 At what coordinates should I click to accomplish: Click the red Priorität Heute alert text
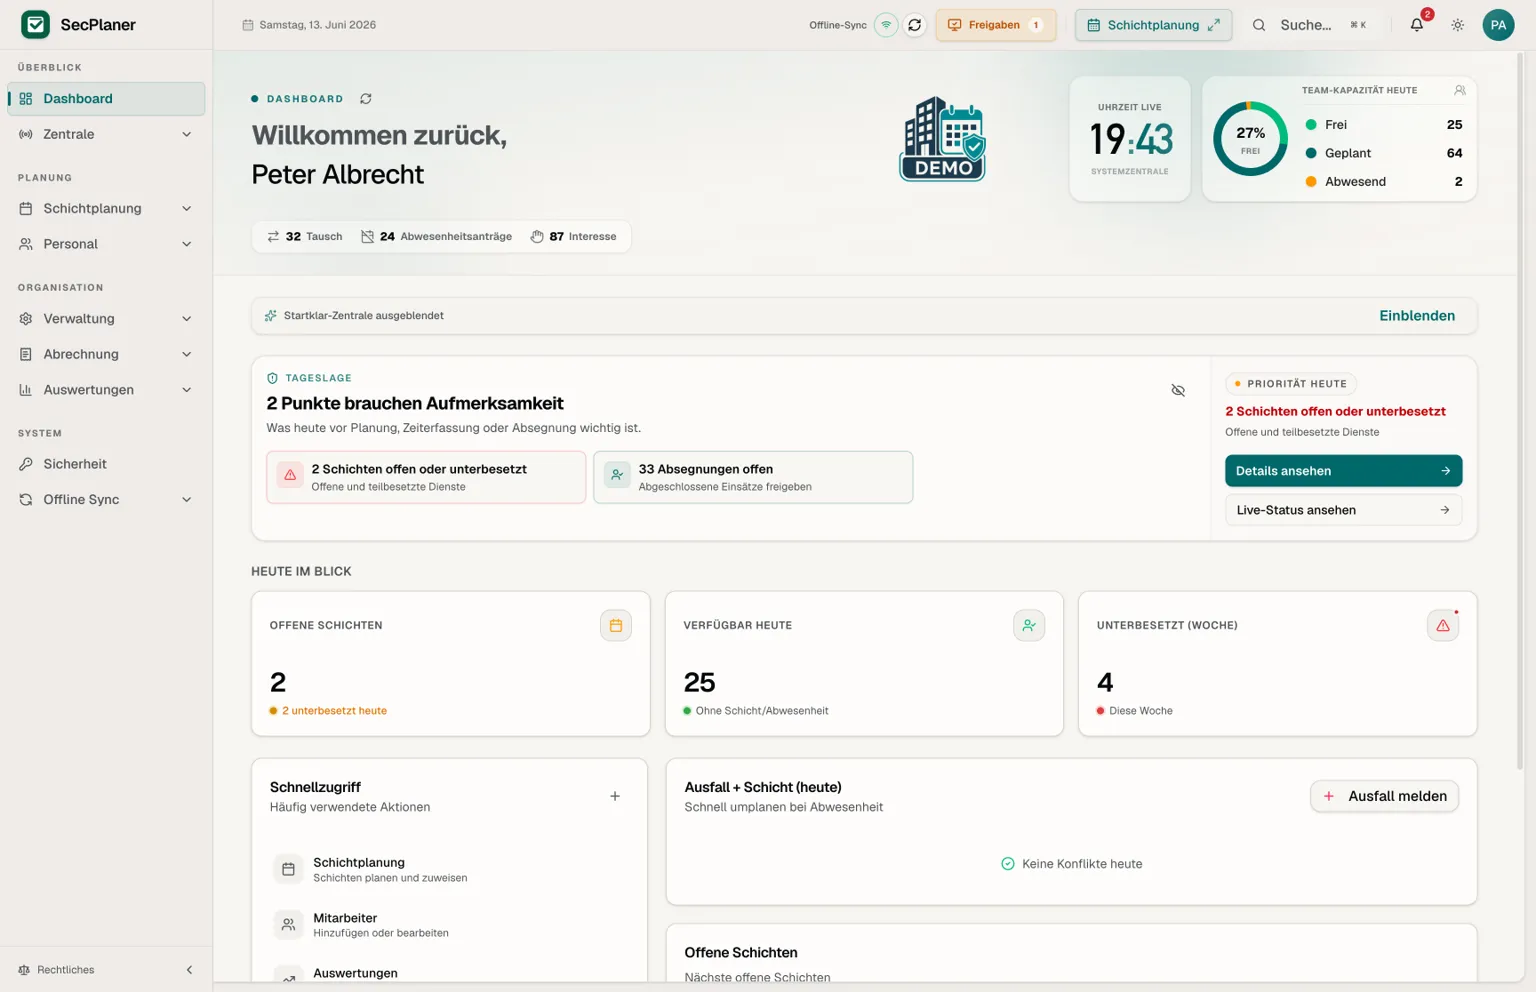point(1335,411)
